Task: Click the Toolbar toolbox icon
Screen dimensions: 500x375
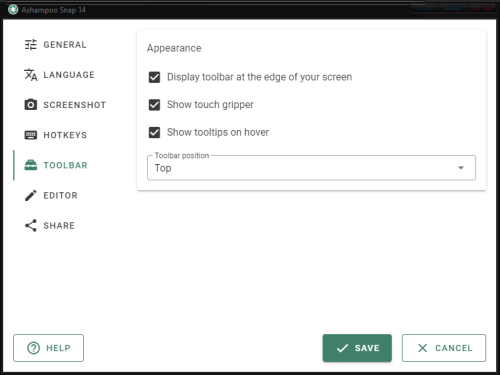Action: click(31, 165)
